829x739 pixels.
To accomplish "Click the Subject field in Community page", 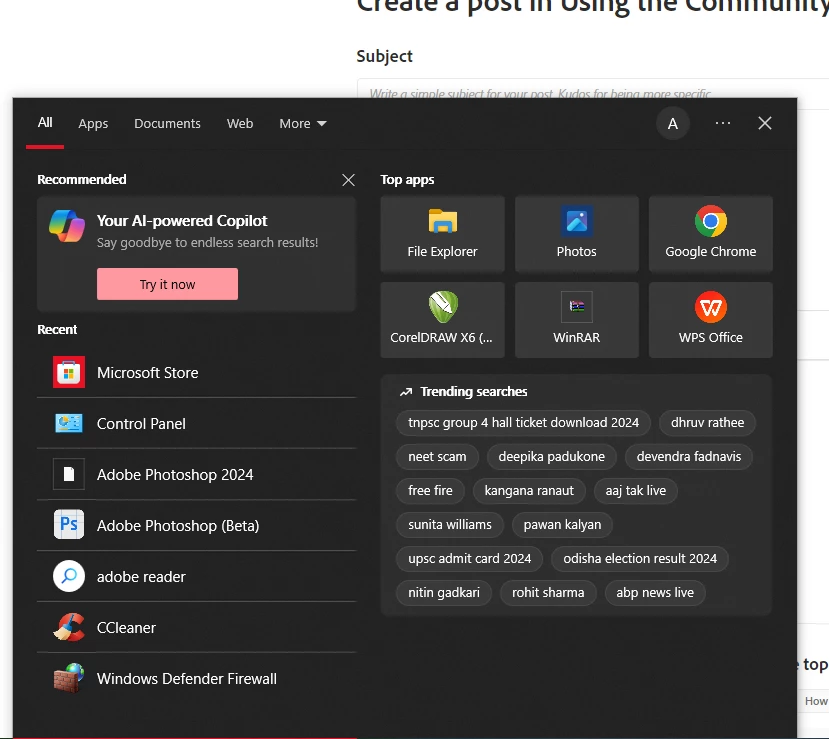I will [x=593, y=88].
